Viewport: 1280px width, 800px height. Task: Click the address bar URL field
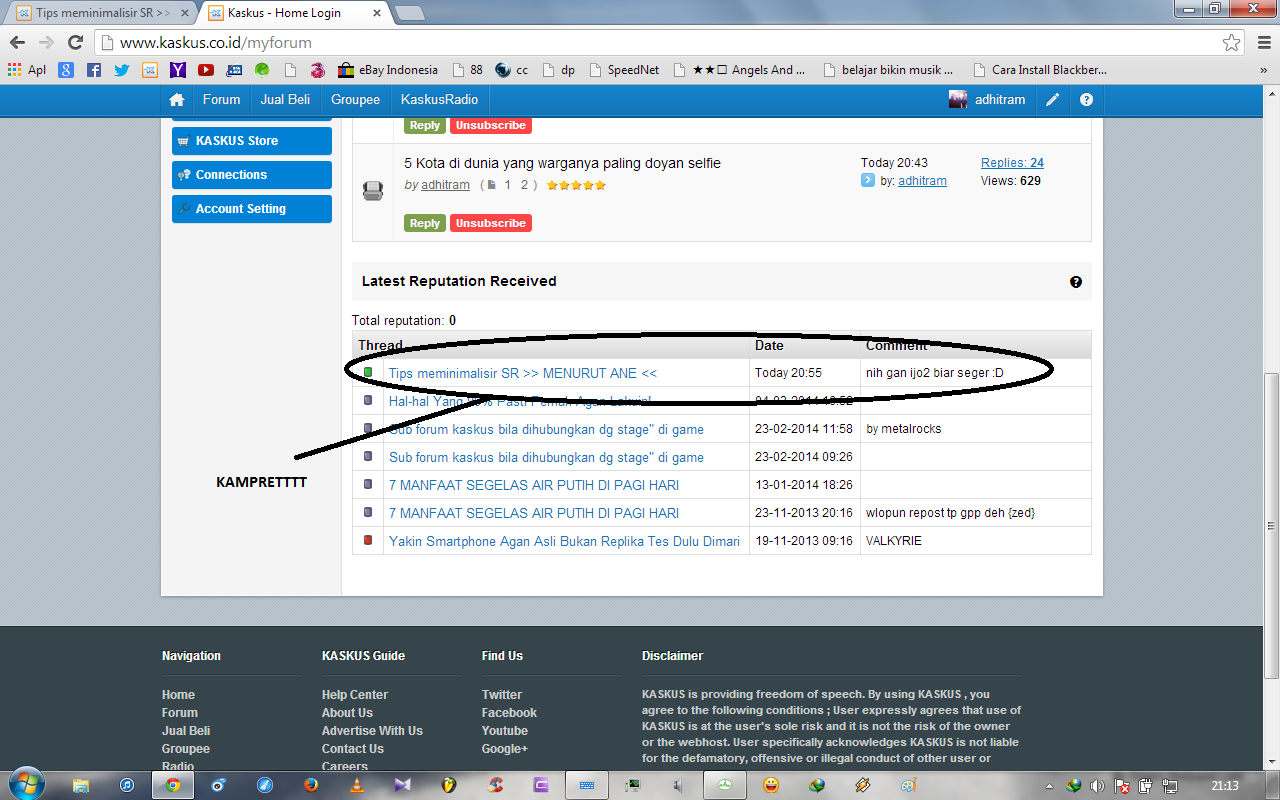660,43
